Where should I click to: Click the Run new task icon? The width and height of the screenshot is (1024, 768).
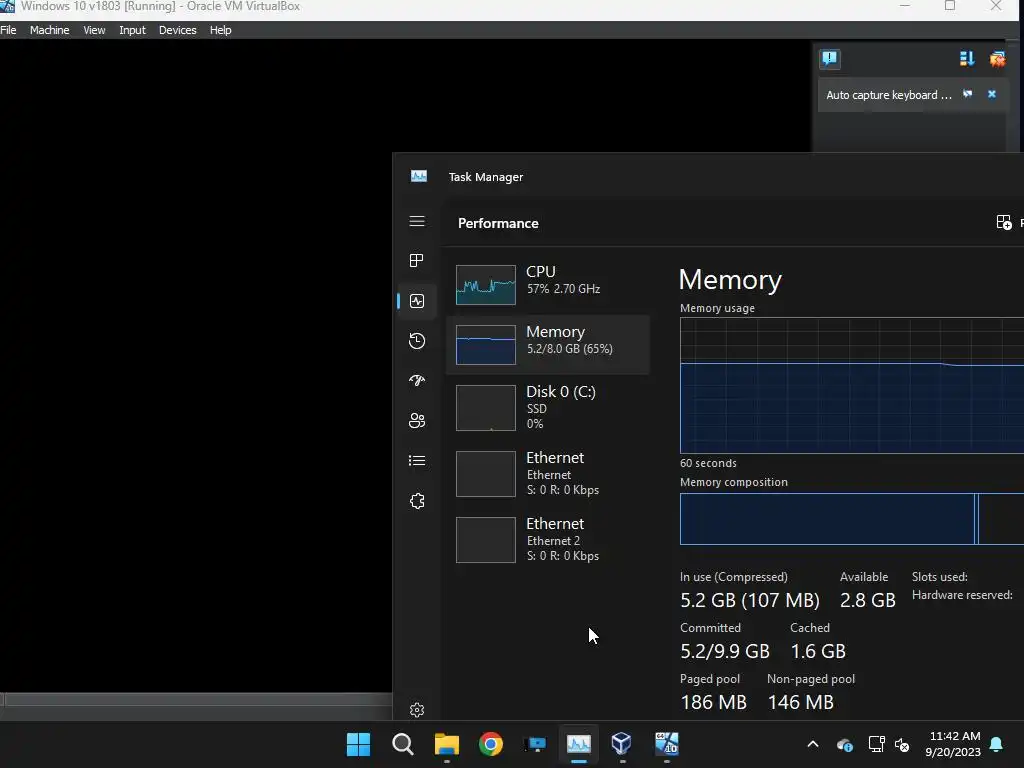tap(1004, 223)
